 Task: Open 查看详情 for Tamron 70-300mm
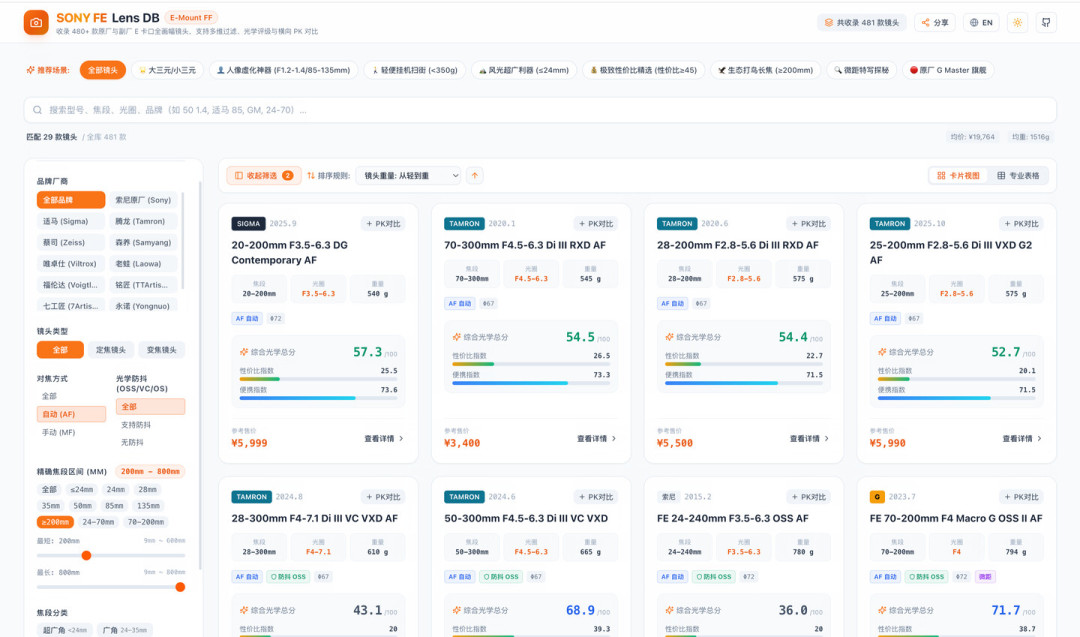[596, 439]
